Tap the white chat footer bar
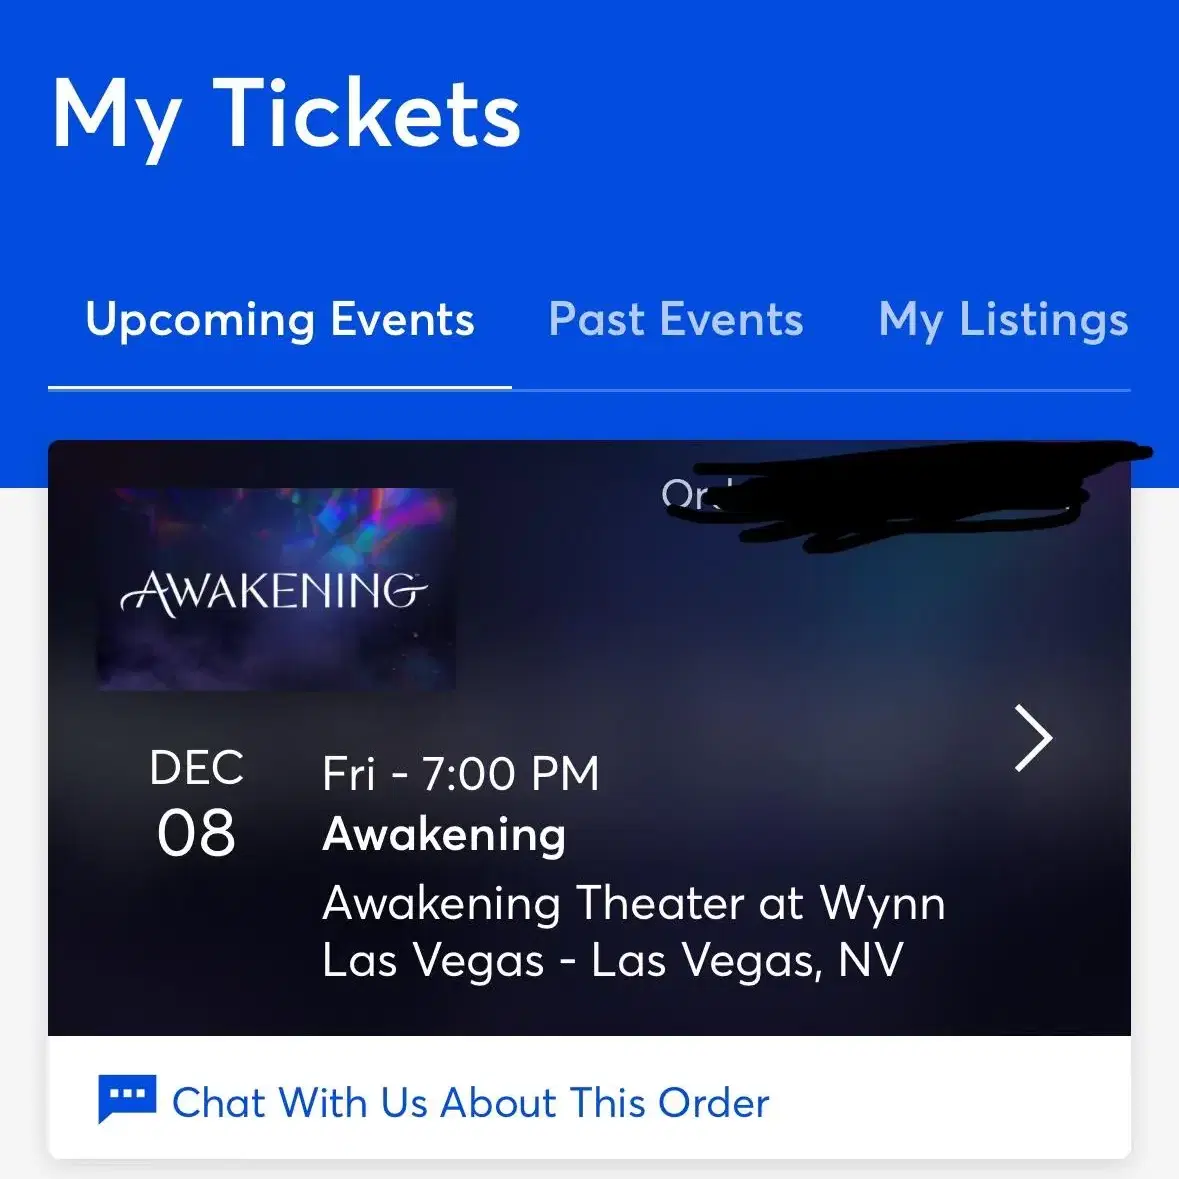1179x1179 pixels. 590,1098
